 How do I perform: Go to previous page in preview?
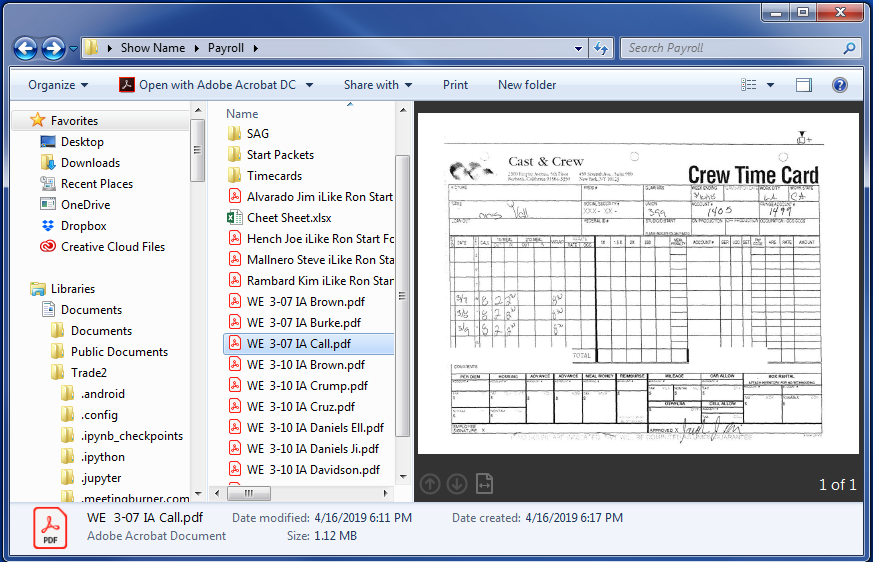430,484
